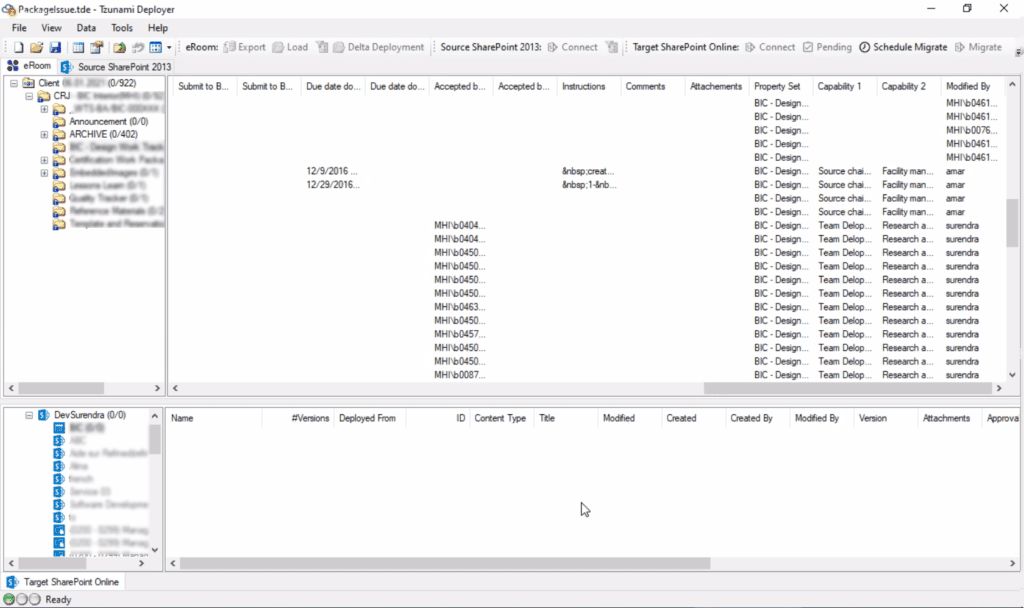
Task: Open the toolbar overflow options
Action: (x=1018, y=51)
